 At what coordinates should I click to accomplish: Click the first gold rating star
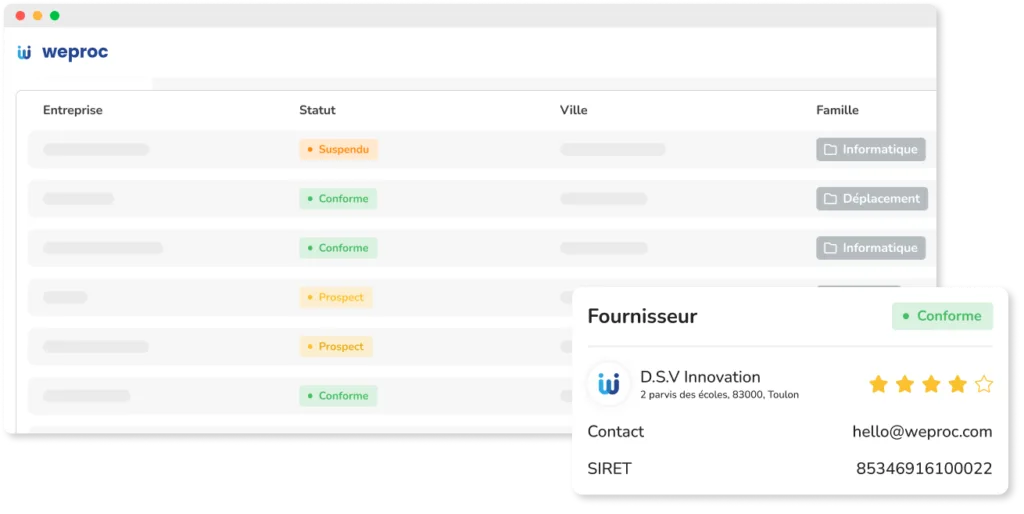[x=878, y=384]
